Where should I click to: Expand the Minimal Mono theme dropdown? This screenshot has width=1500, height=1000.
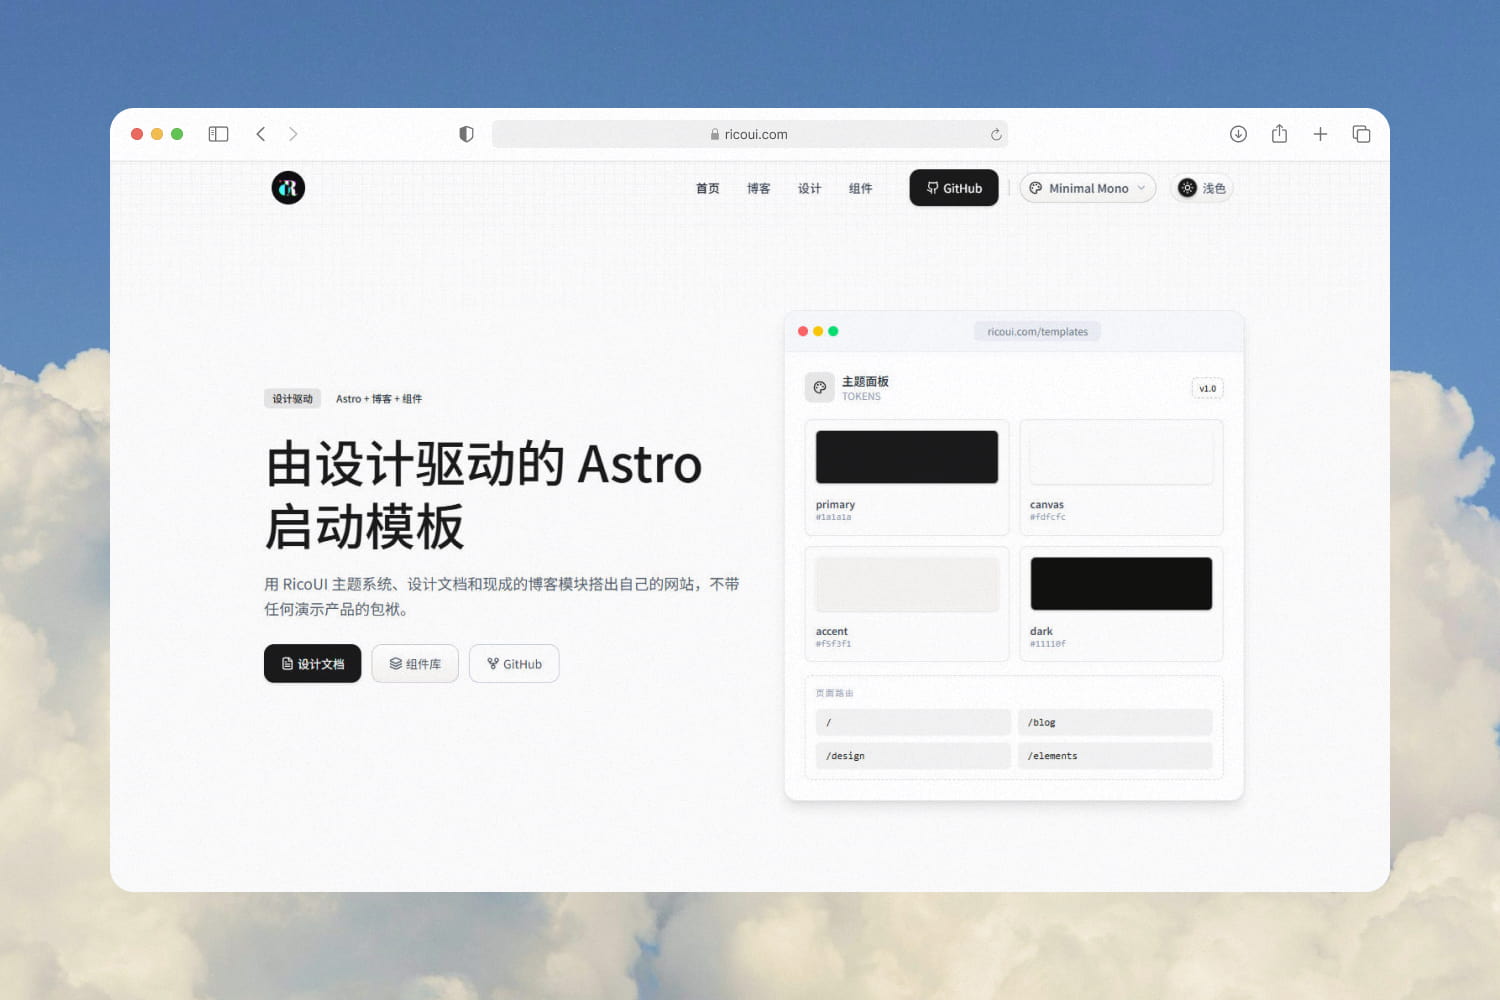[1088, 188]
